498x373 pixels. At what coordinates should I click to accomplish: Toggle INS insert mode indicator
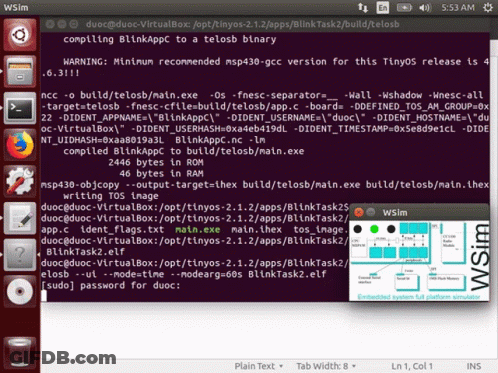pos(474,366)
